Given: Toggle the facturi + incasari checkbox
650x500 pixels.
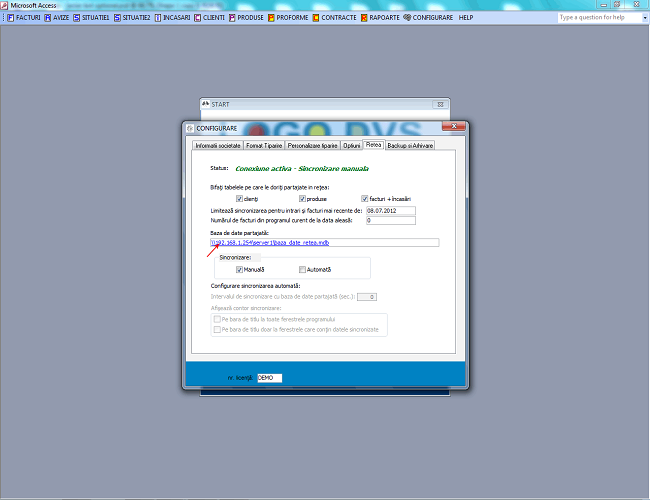Looking at the screenshot, I should pyautogui.click(x=364, y=199).
